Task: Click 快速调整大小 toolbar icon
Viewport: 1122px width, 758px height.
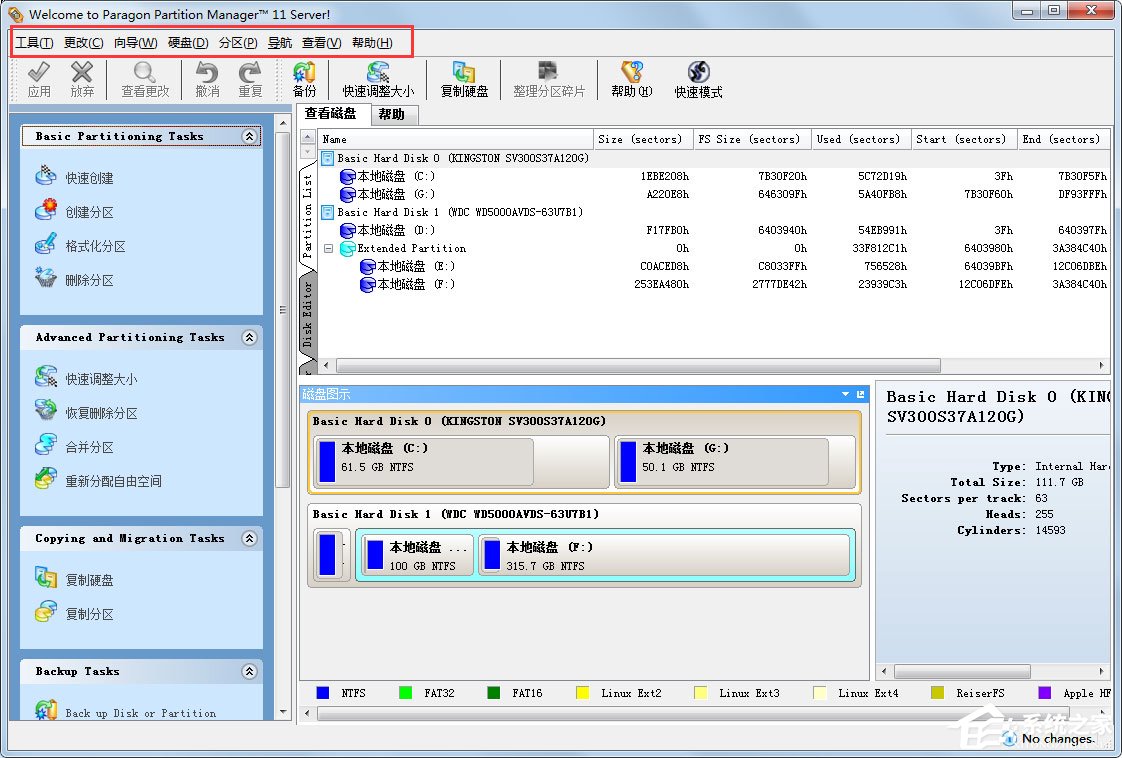Action: (x=378, y=79)
